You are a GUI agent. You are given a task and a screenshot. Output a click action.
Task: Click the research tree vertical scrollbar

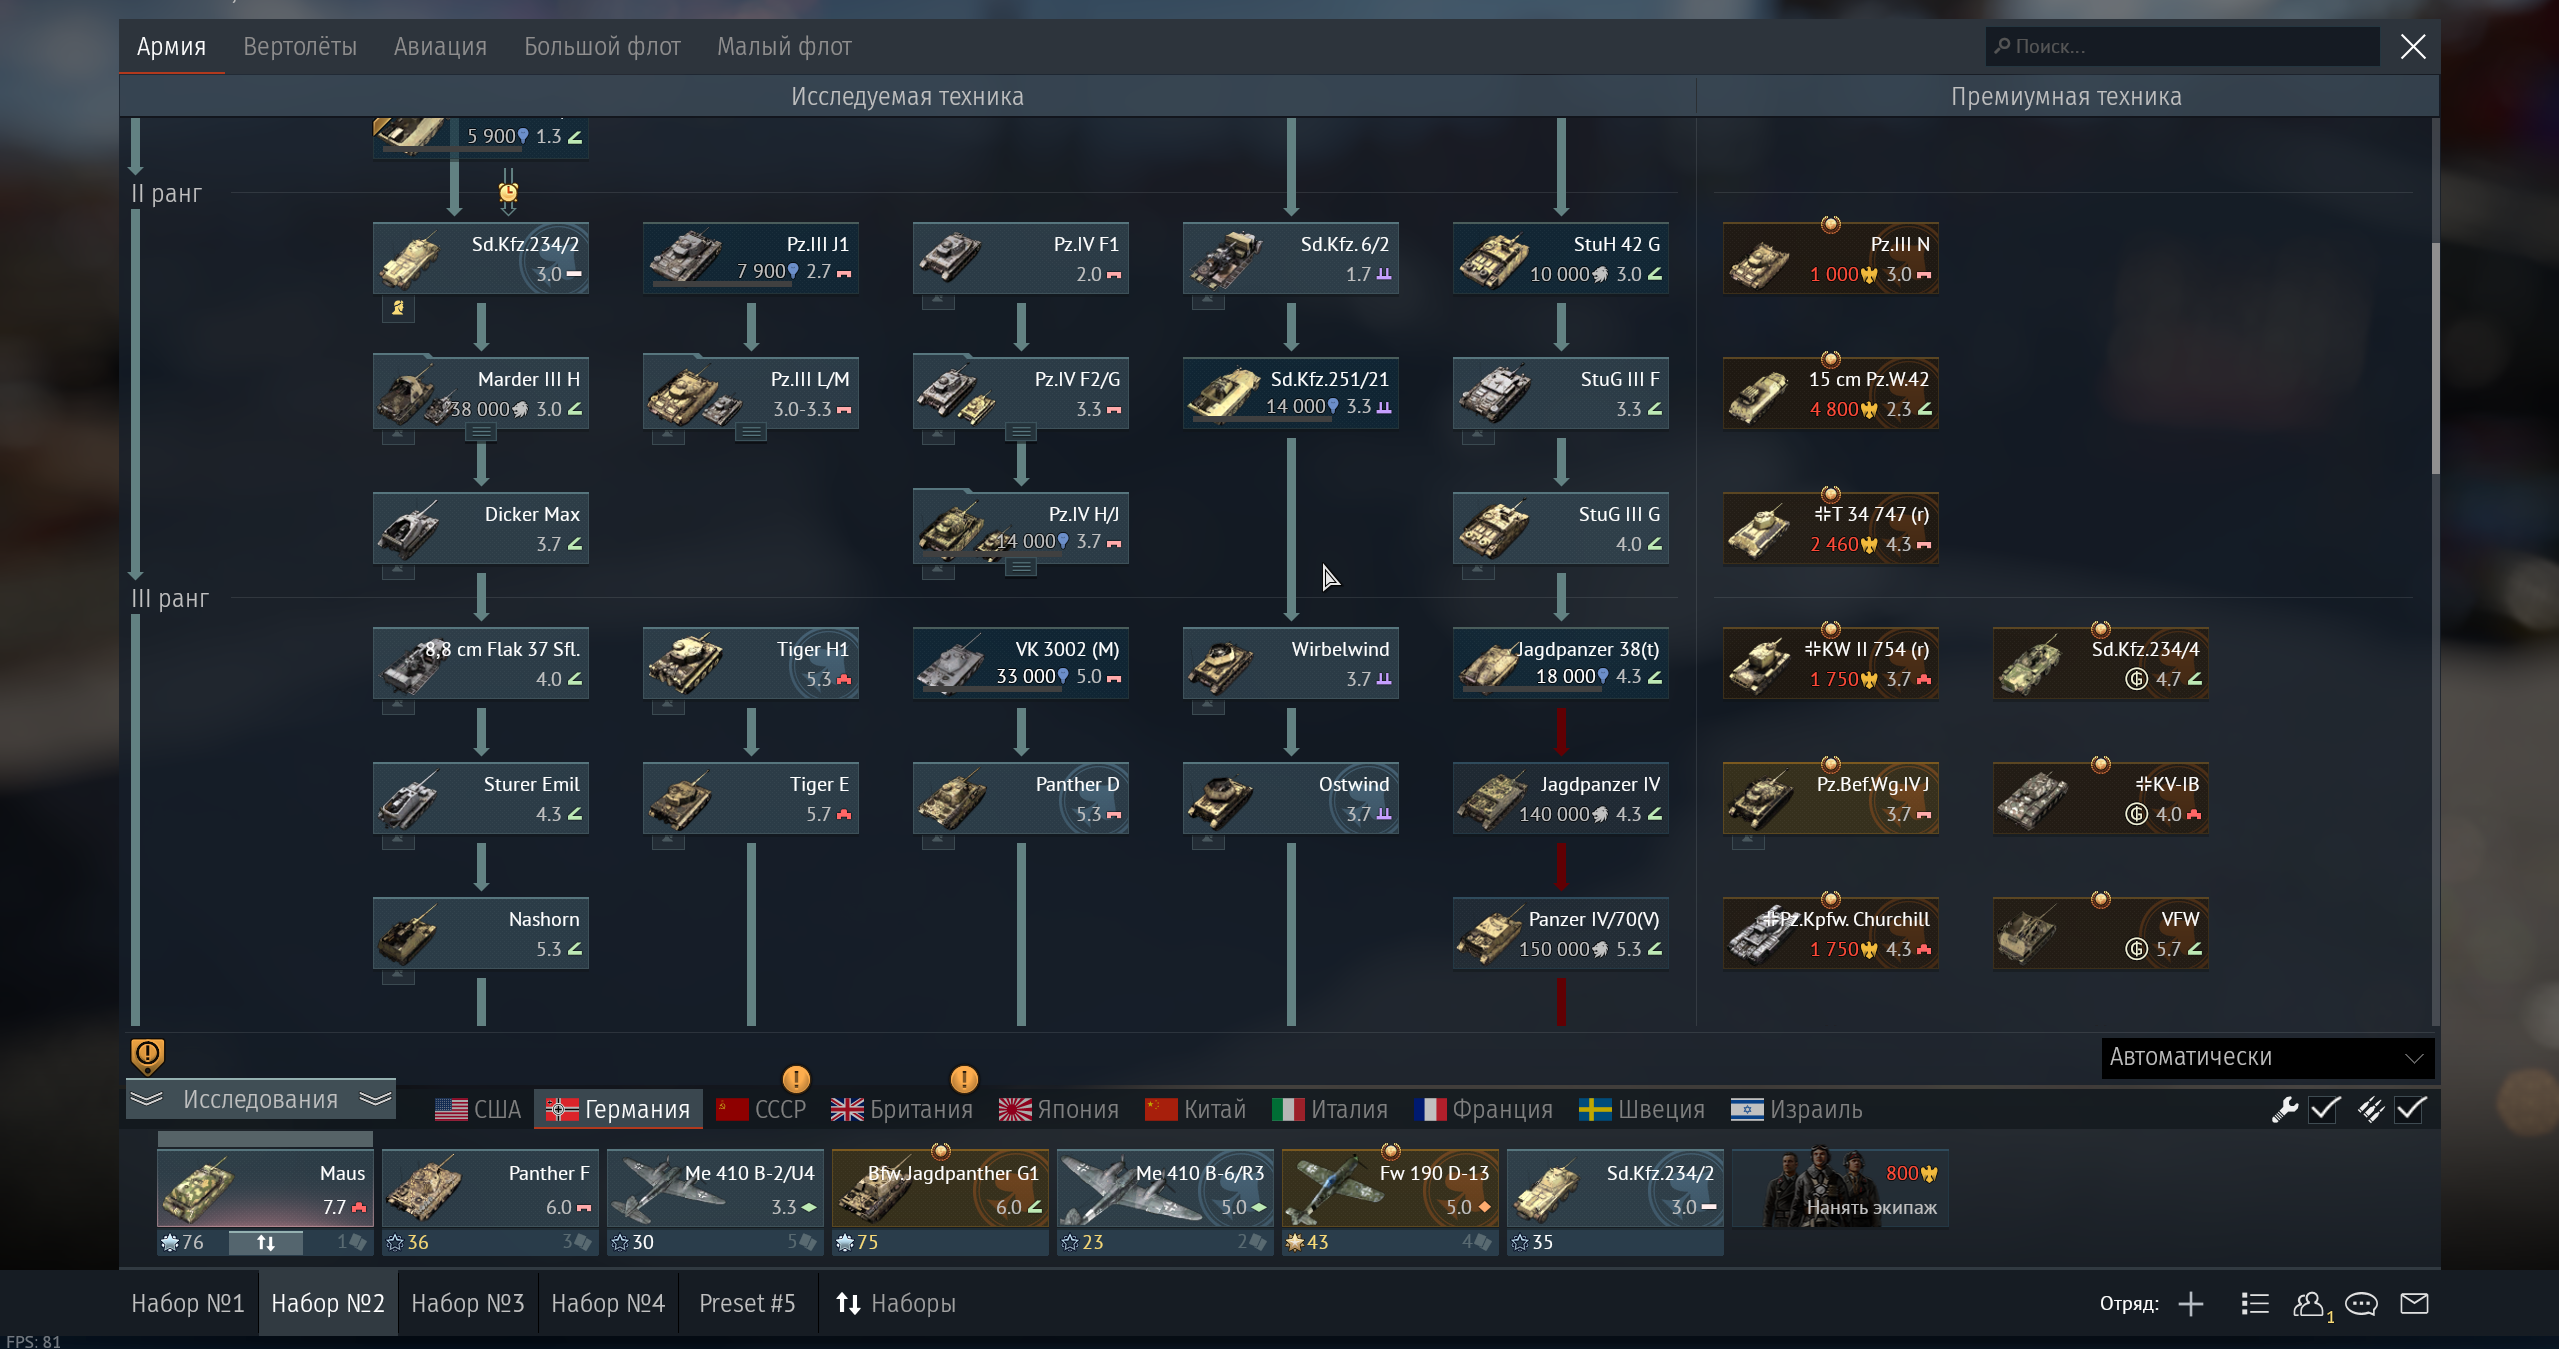point(2435,357)
